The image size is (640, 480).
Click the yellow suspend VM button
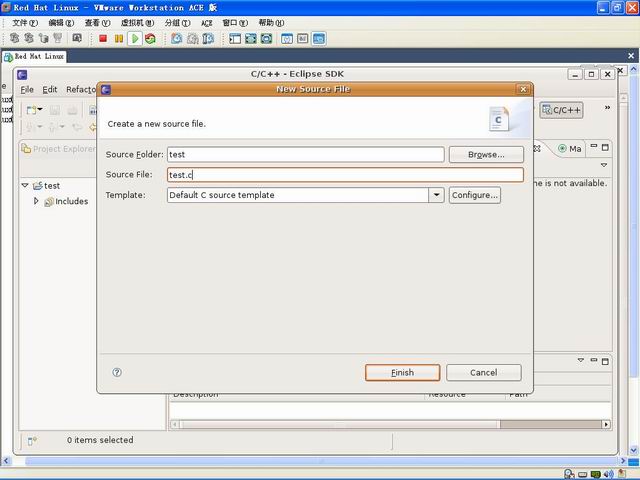coord(119,39)
